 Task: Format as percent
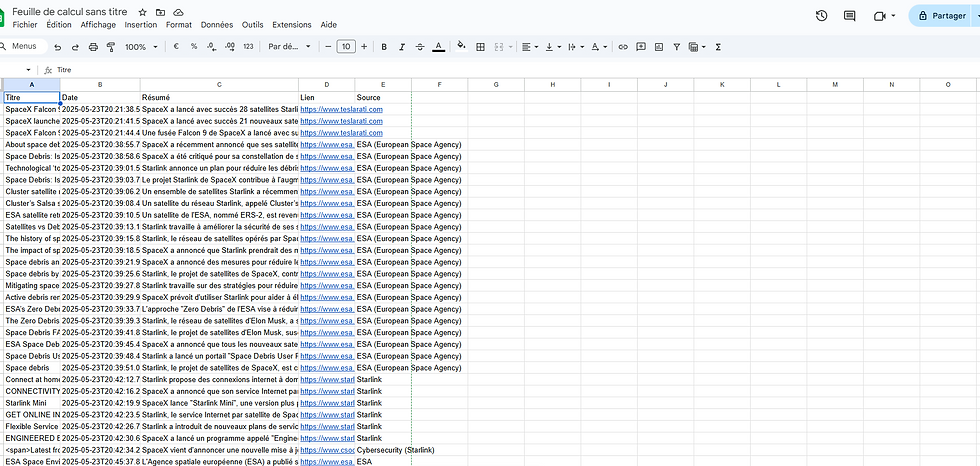[194, 47]
